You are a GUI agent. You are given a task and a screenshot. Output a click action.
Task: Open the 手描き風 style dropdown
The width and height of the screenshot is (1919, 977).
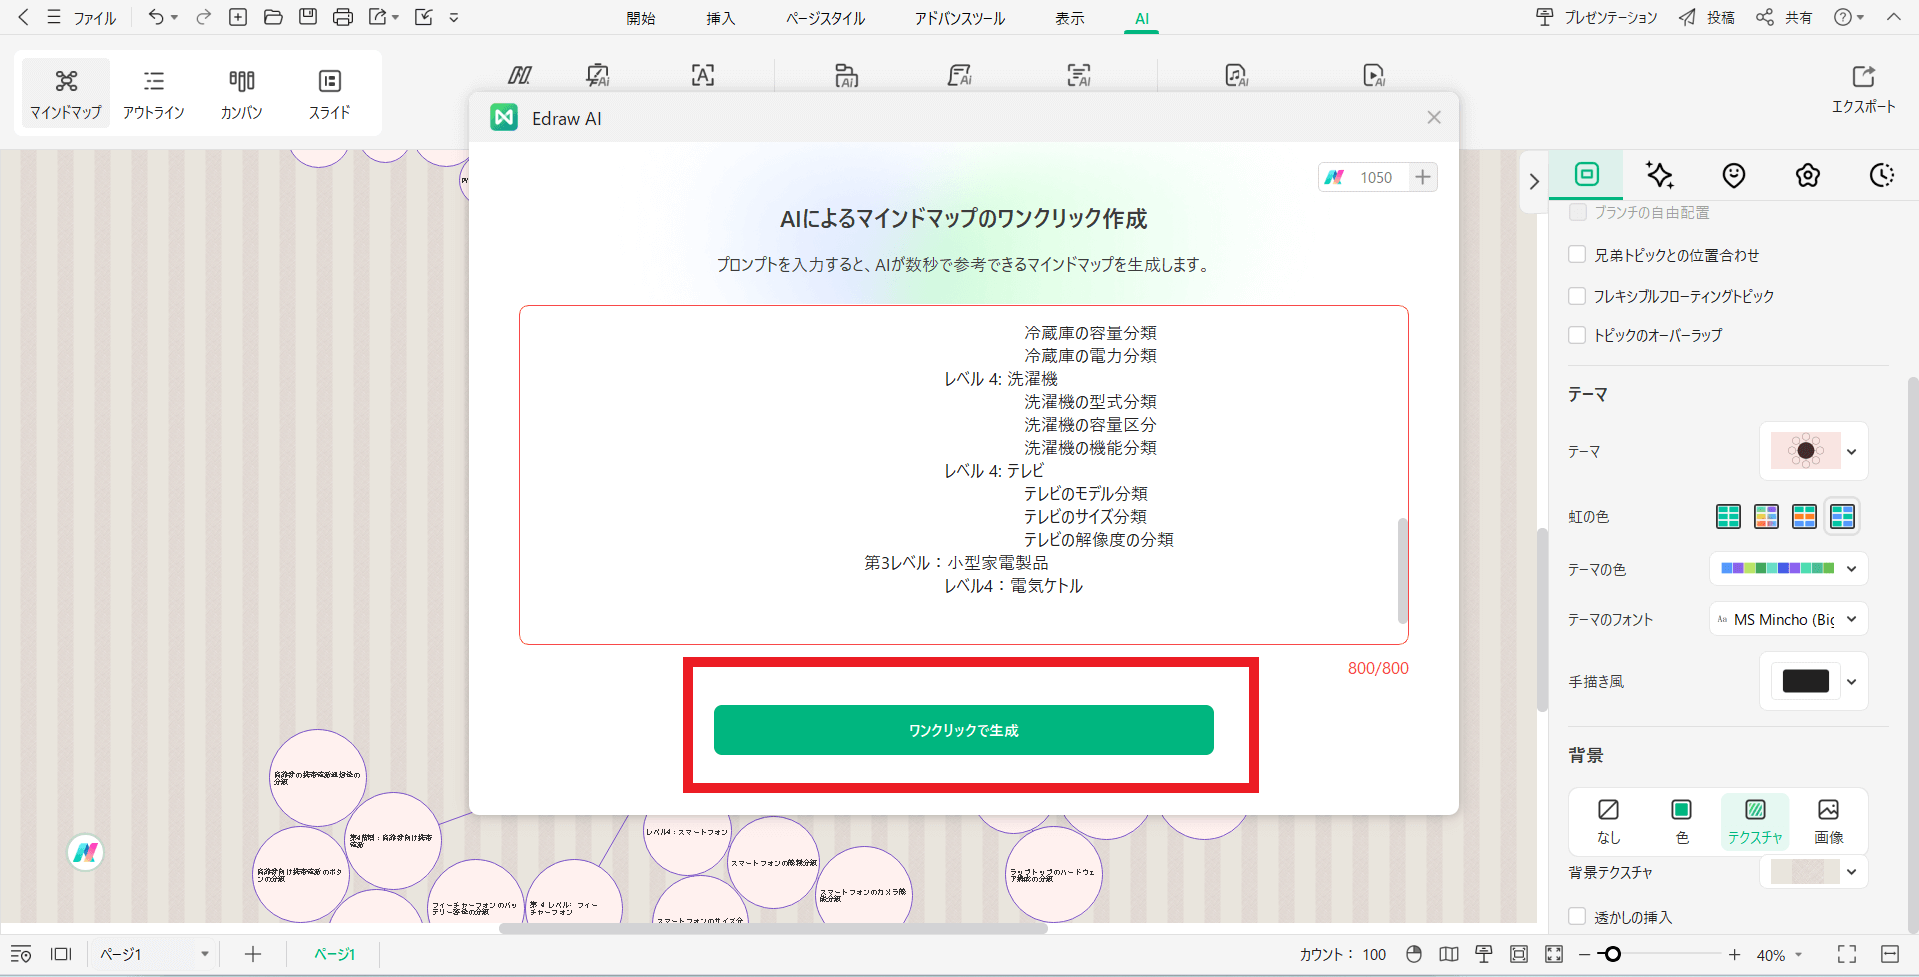[1814, 681]
